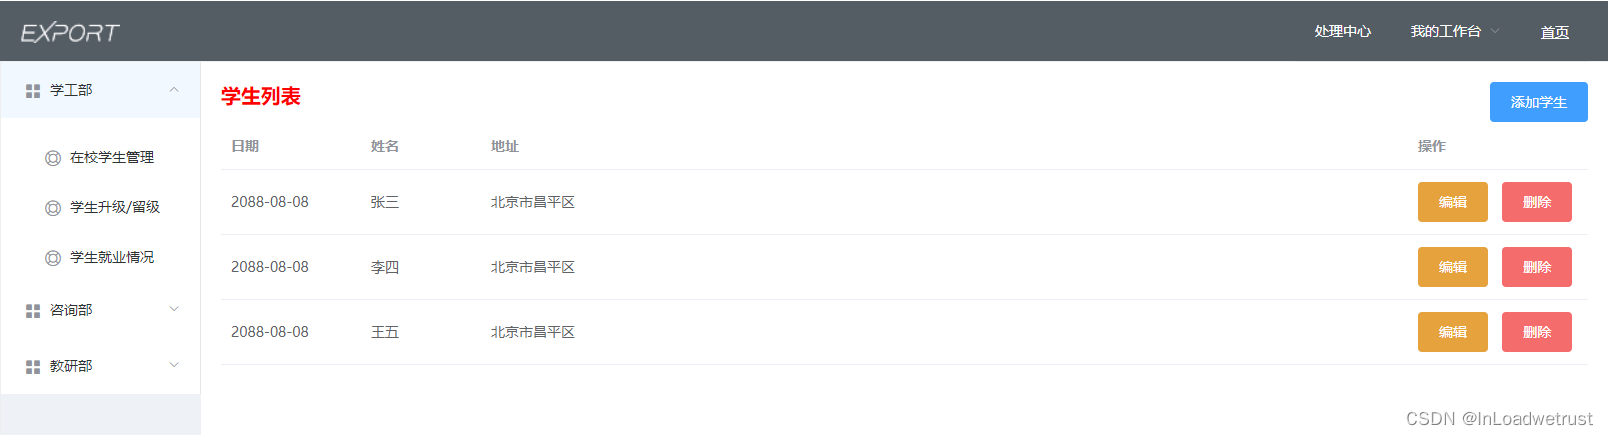Click the 姓名 column header
The height and width of the screenshot is (435, 1608).
(385, 146)
